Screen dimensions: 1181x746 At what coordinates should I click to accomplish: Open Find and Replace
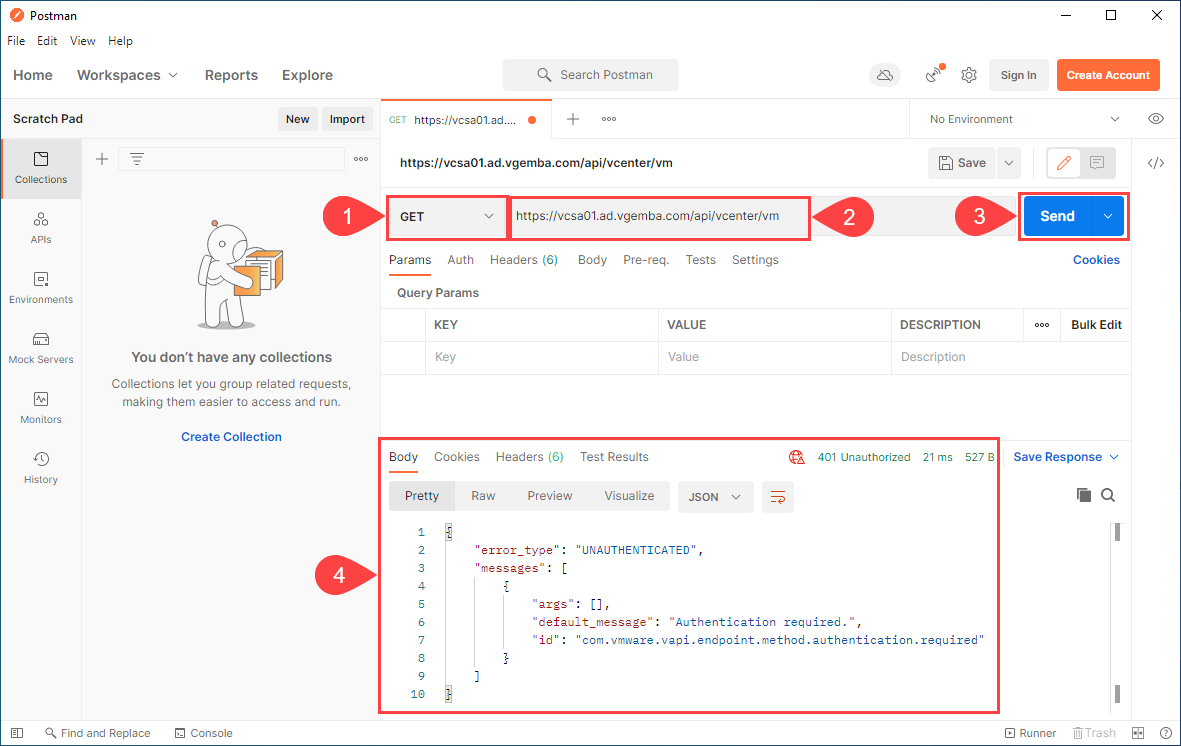tap(98, 732)
